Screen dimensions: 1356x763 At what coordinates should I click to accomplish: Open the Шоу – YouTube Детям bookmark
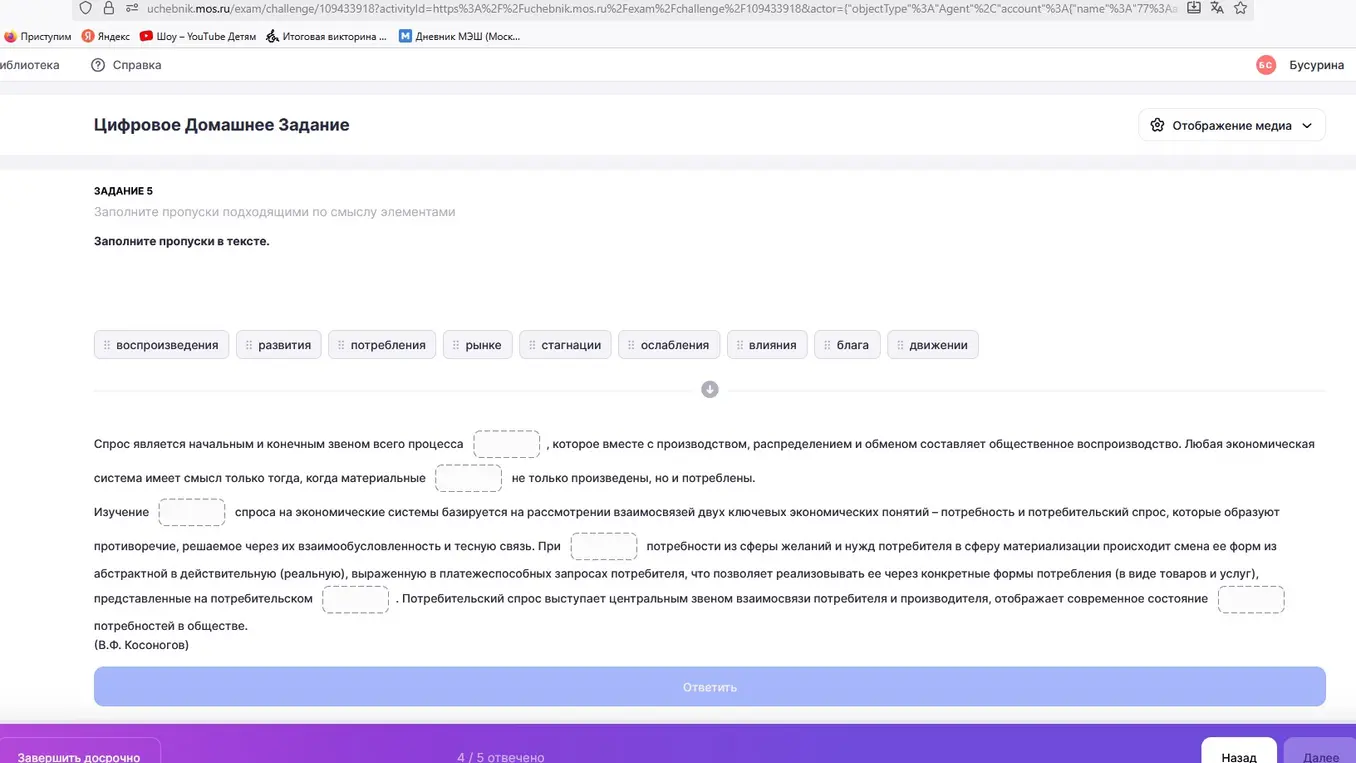198,36
